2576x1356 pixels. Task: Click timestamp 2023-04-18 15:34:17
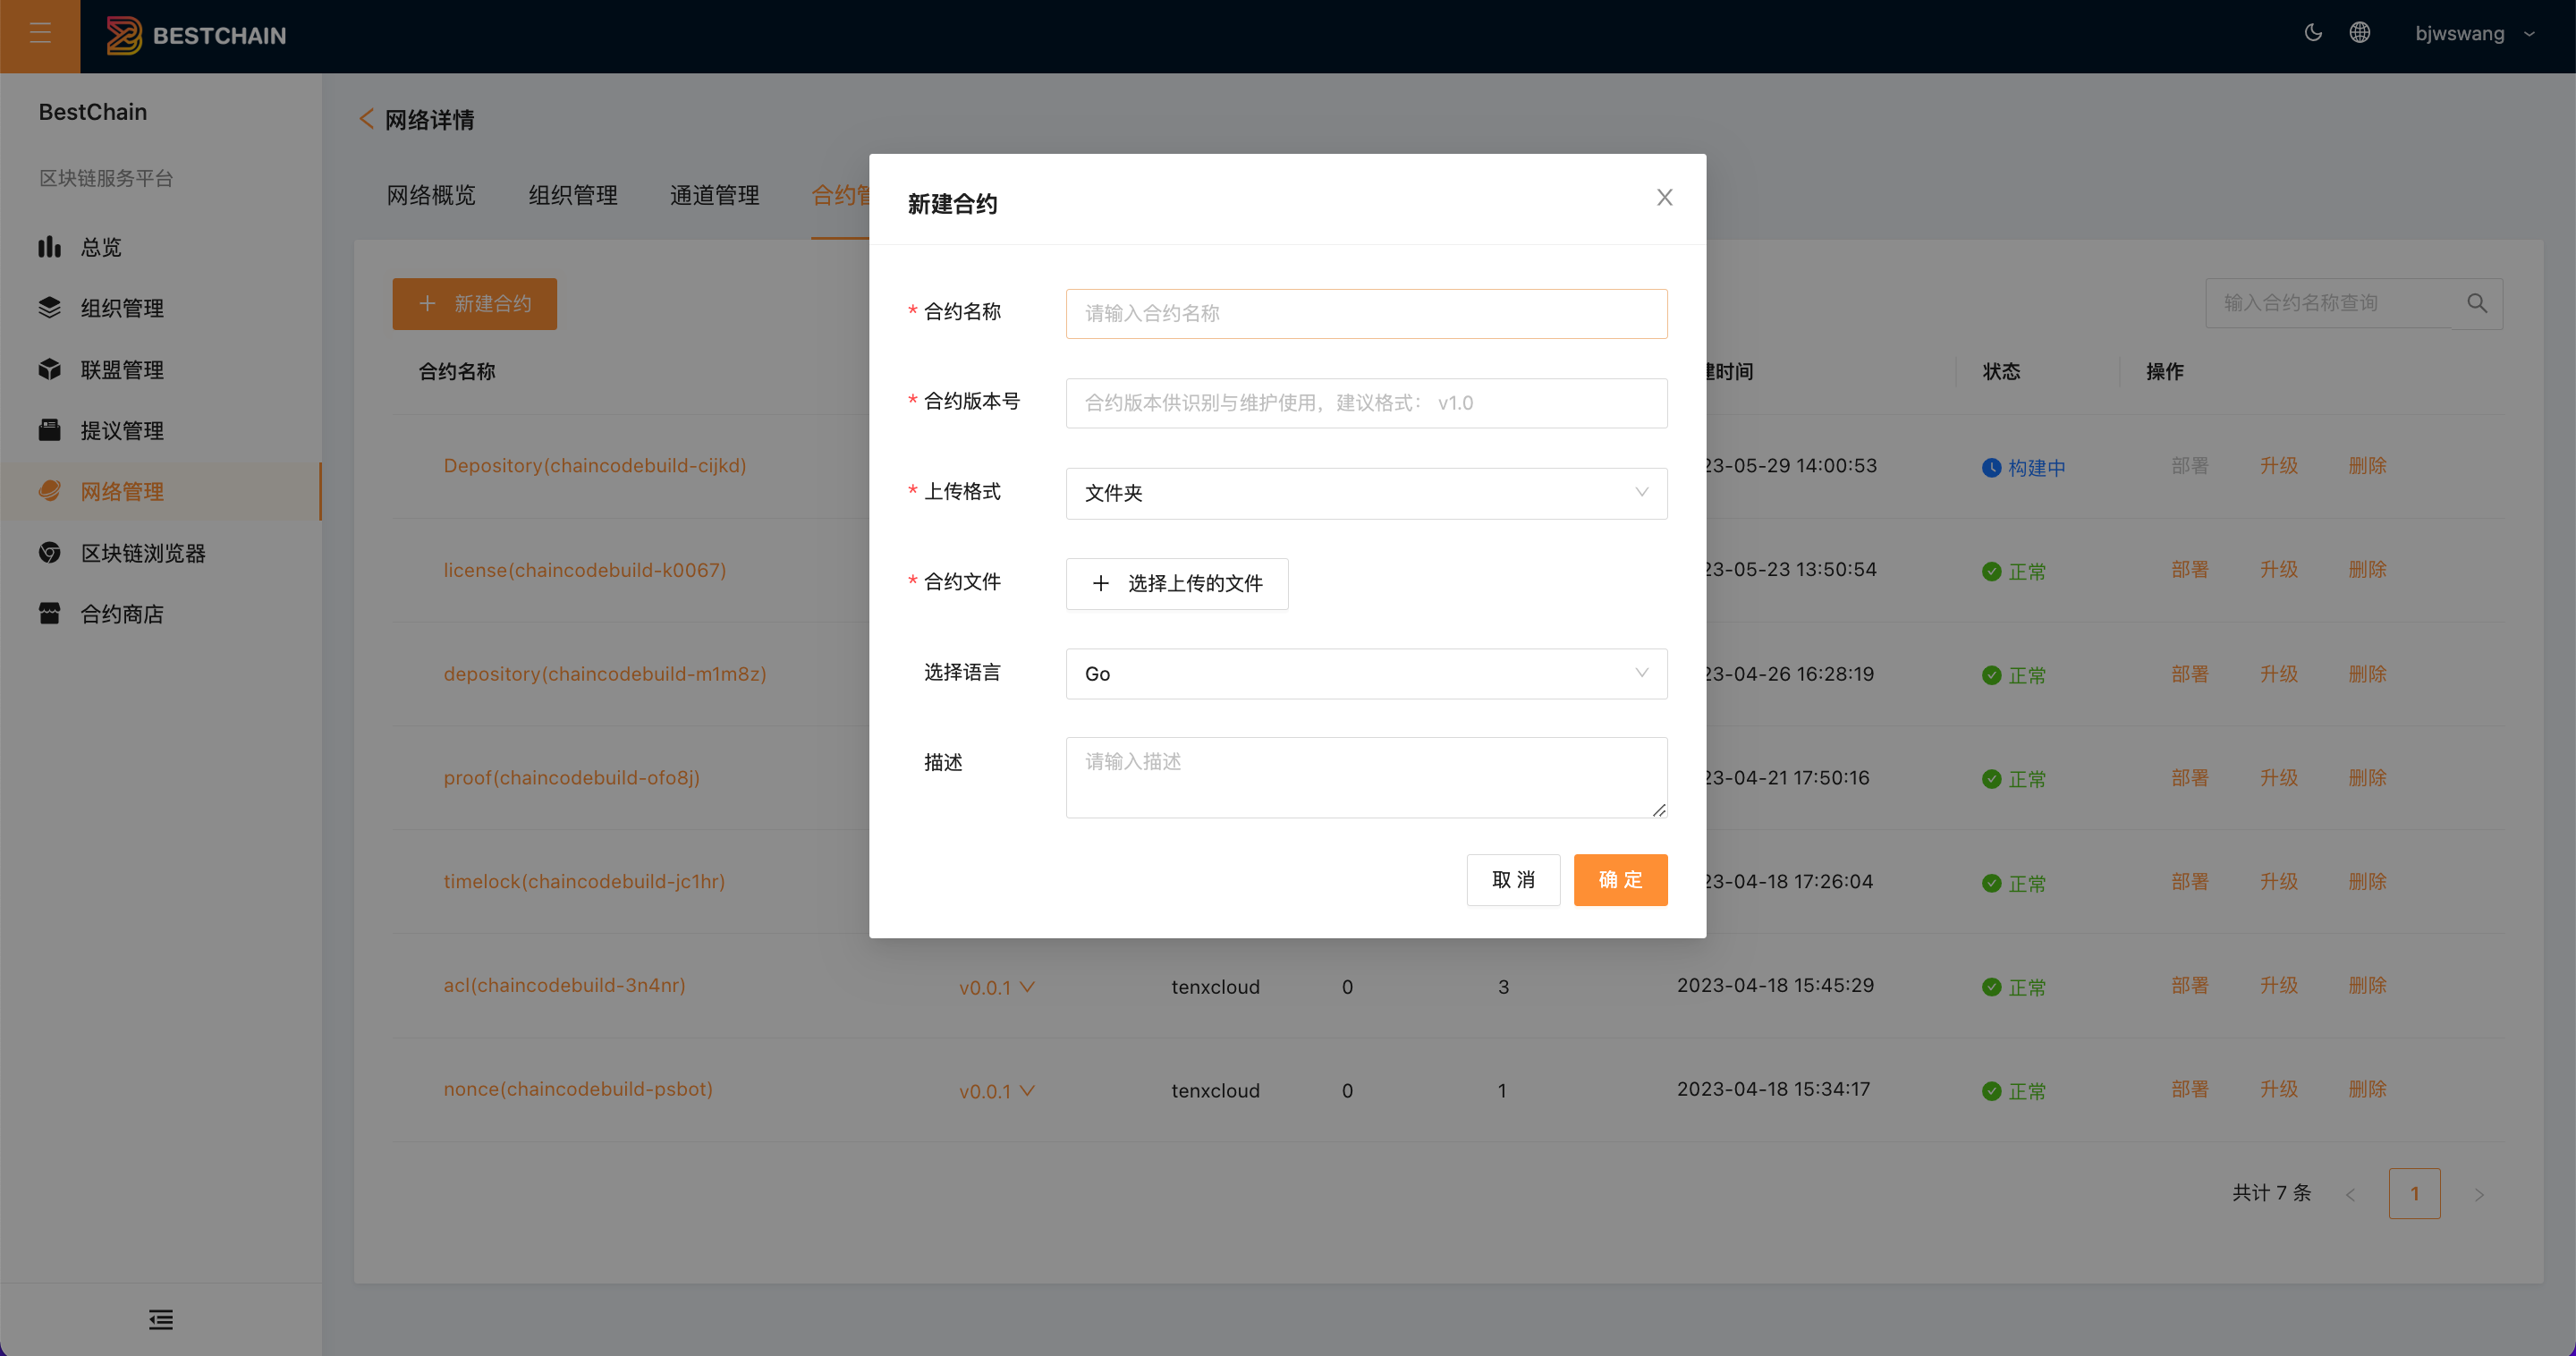1774,1090
